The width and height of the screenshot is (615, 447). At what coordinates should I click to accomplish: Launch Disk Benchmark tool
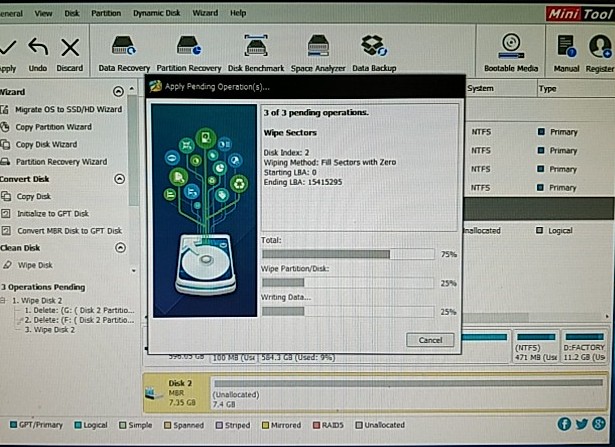coord(255,48)
